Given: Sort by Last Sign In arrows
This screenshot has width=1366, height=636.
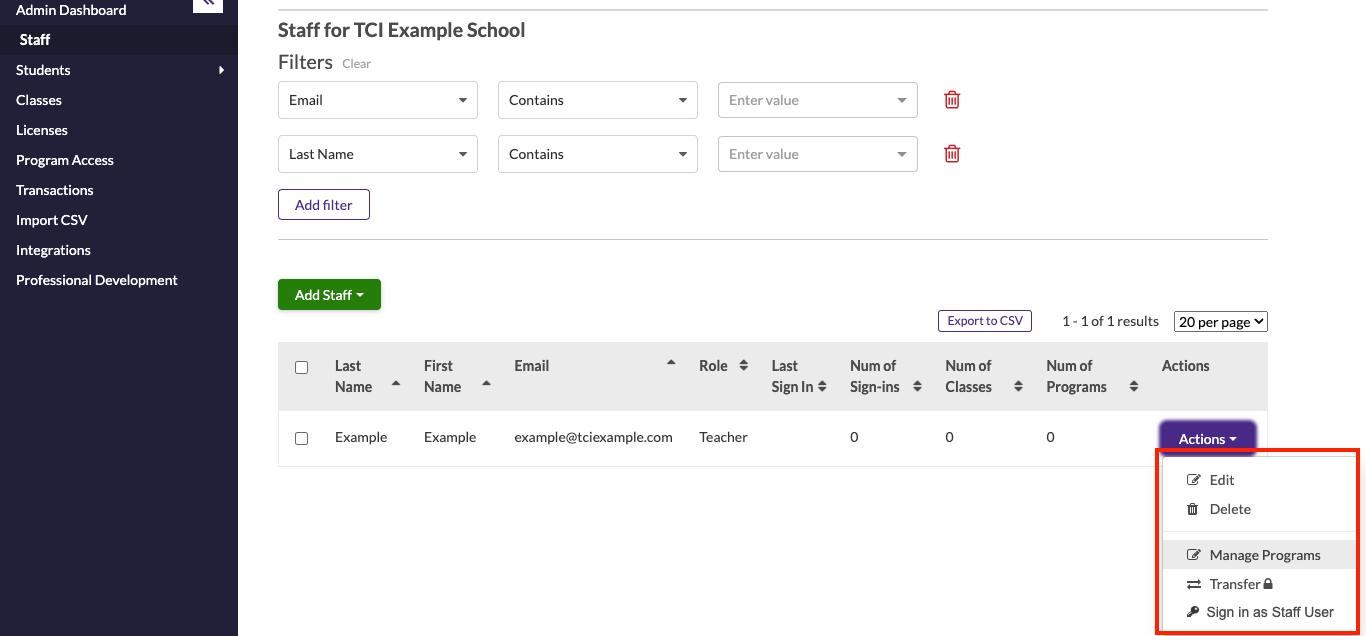Looking at the screenshot, I should click(822, 387).
